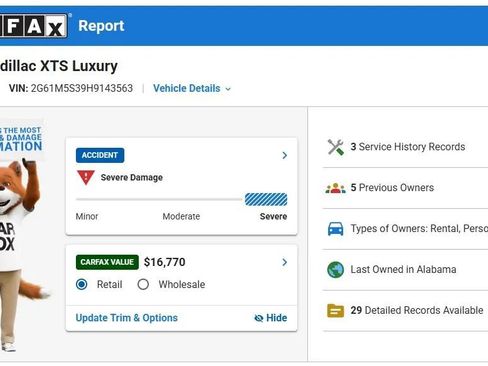The height and width of the screenshot is (366, 488).
Task: Click the red severe damage warning triangle
Action: pyautogui.click(x=86, y=177)
